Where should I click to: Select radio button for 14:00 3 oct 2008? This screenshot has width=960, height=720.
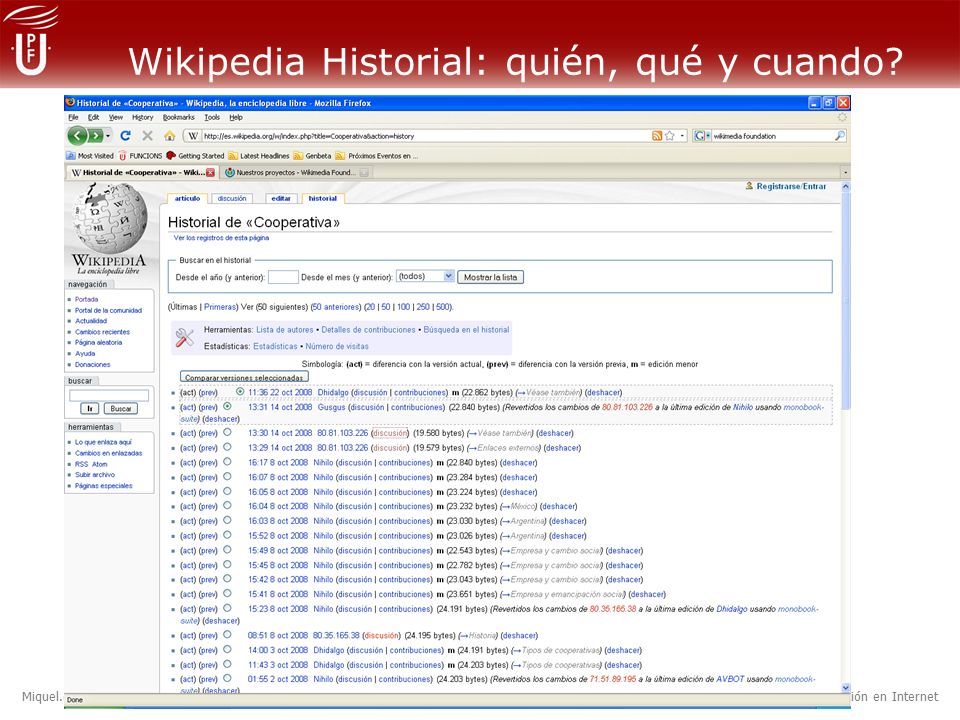pos(227,650)
